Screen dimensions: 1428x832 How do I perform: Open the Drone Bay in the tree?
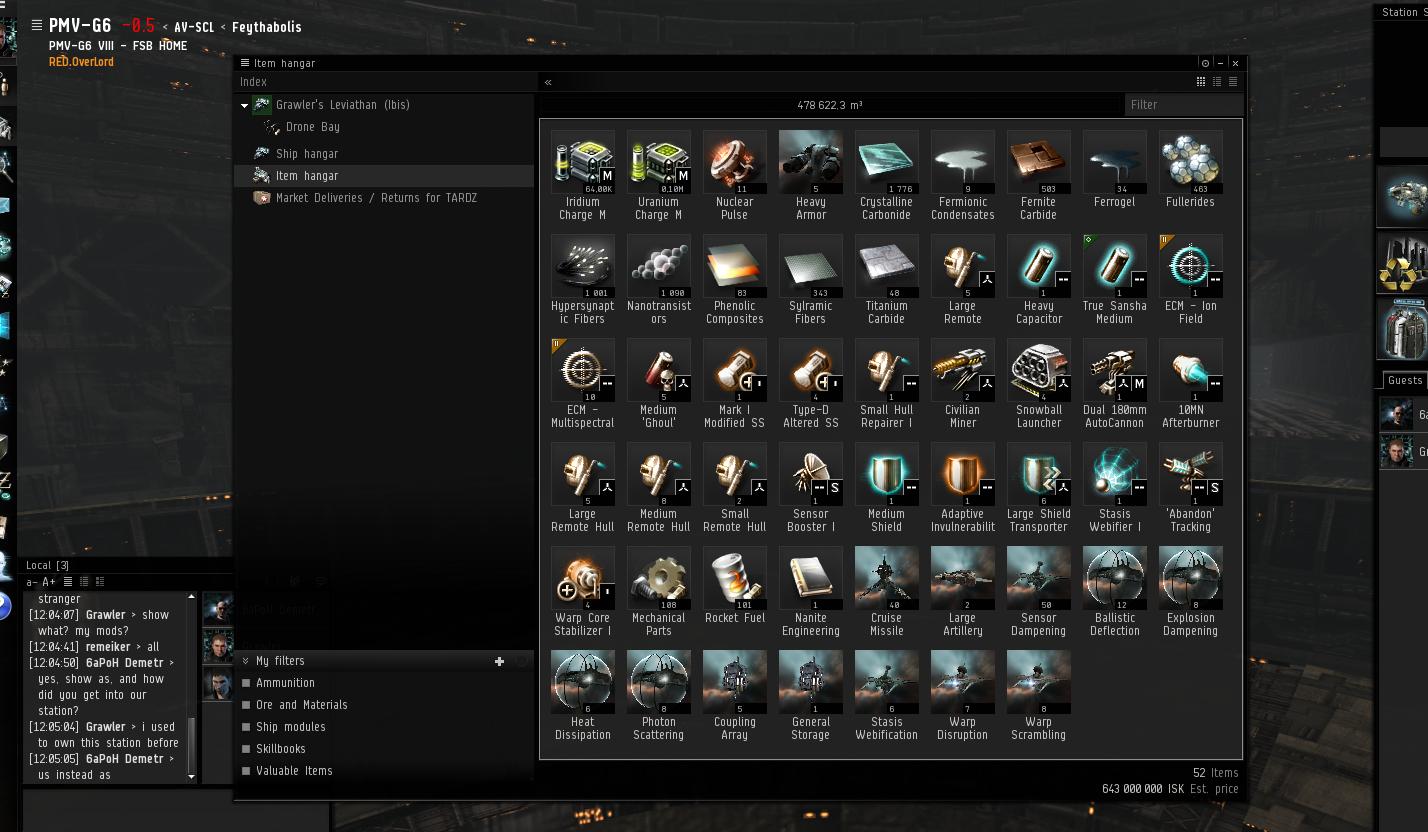(312, 127)
